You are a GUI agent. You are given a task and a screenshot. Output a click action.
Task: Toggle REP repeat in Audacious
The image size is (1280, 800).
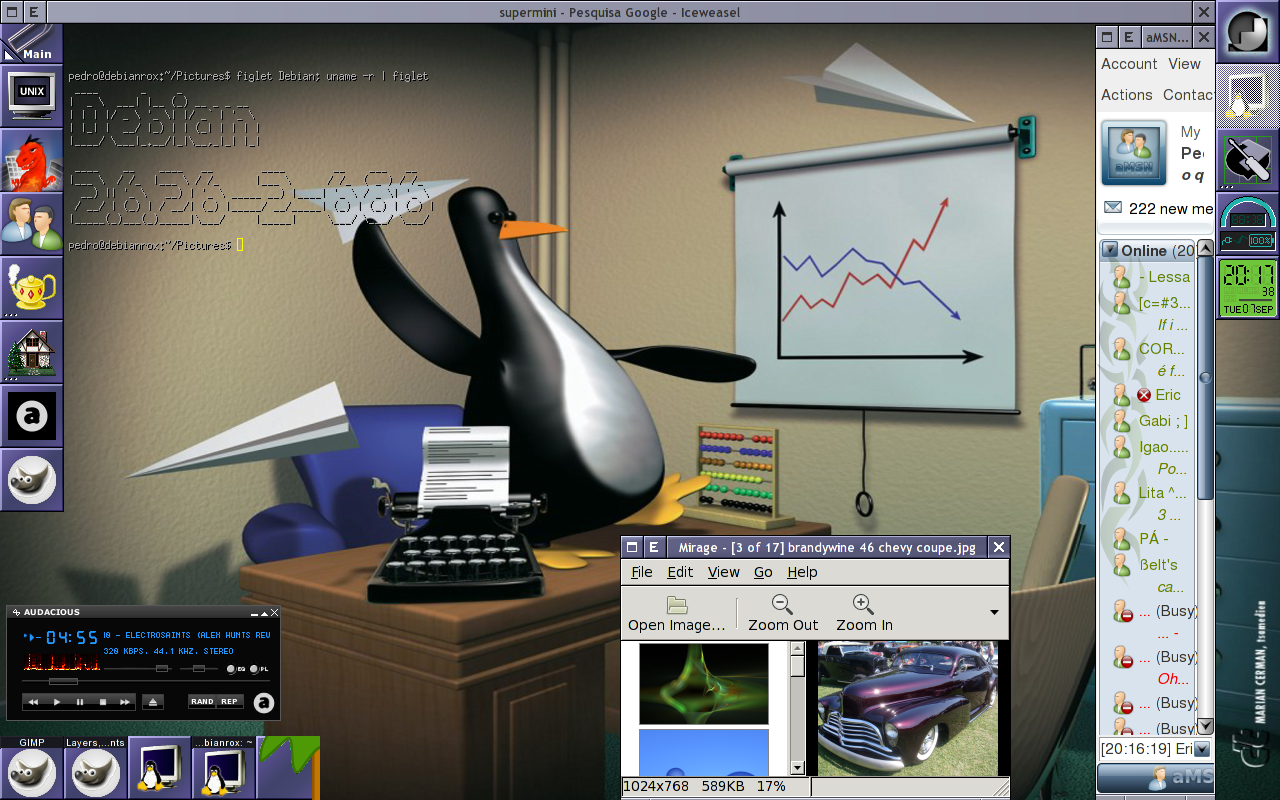coord(230,702)
